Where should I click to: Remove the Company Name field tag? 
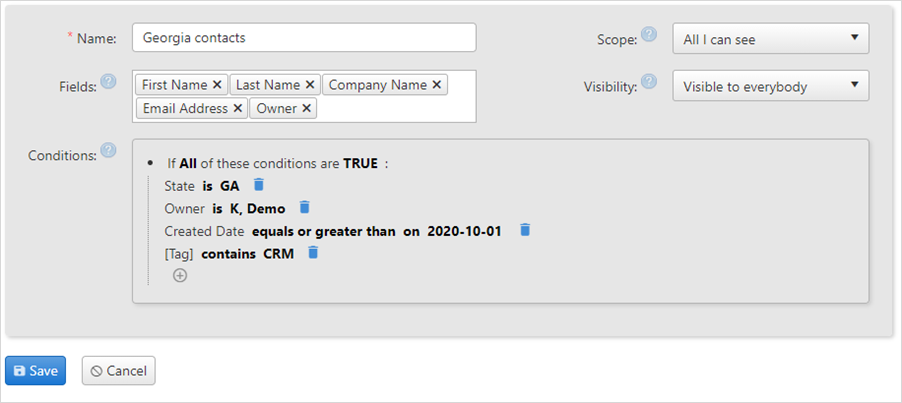(437, 85)
